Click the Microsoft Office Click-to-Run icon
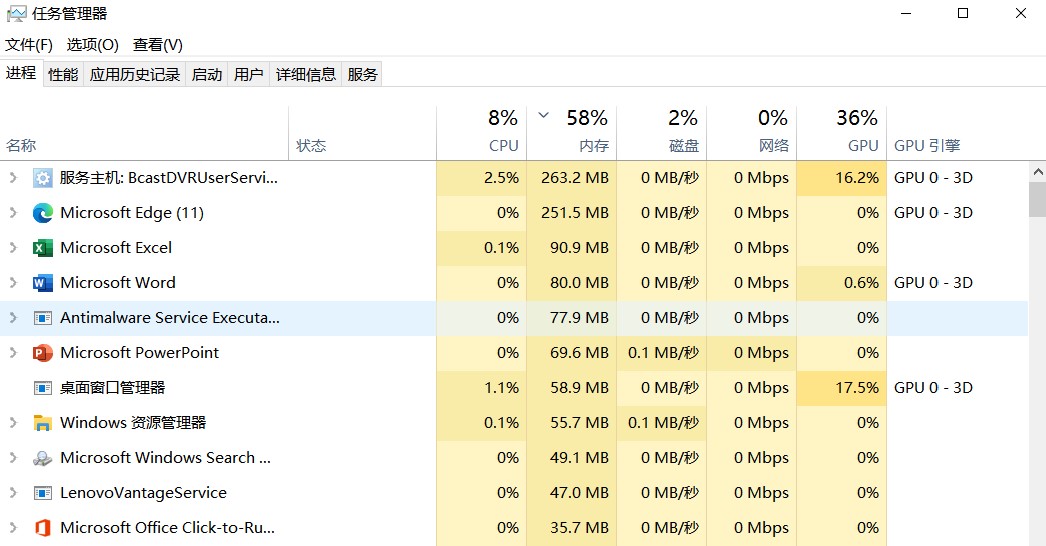 click(x=43, y=528)
